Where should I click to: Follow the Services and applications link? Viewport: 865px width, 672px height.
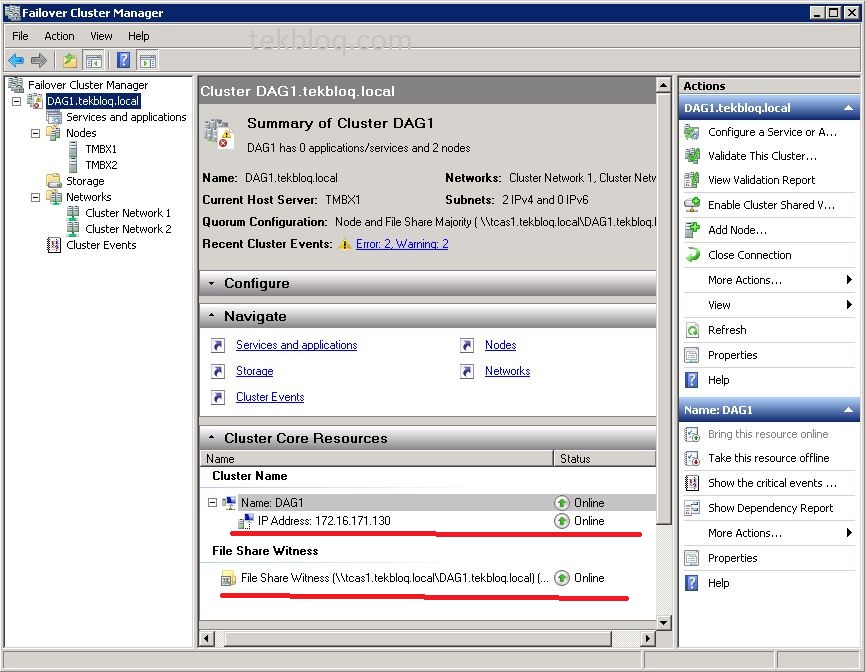296,345
